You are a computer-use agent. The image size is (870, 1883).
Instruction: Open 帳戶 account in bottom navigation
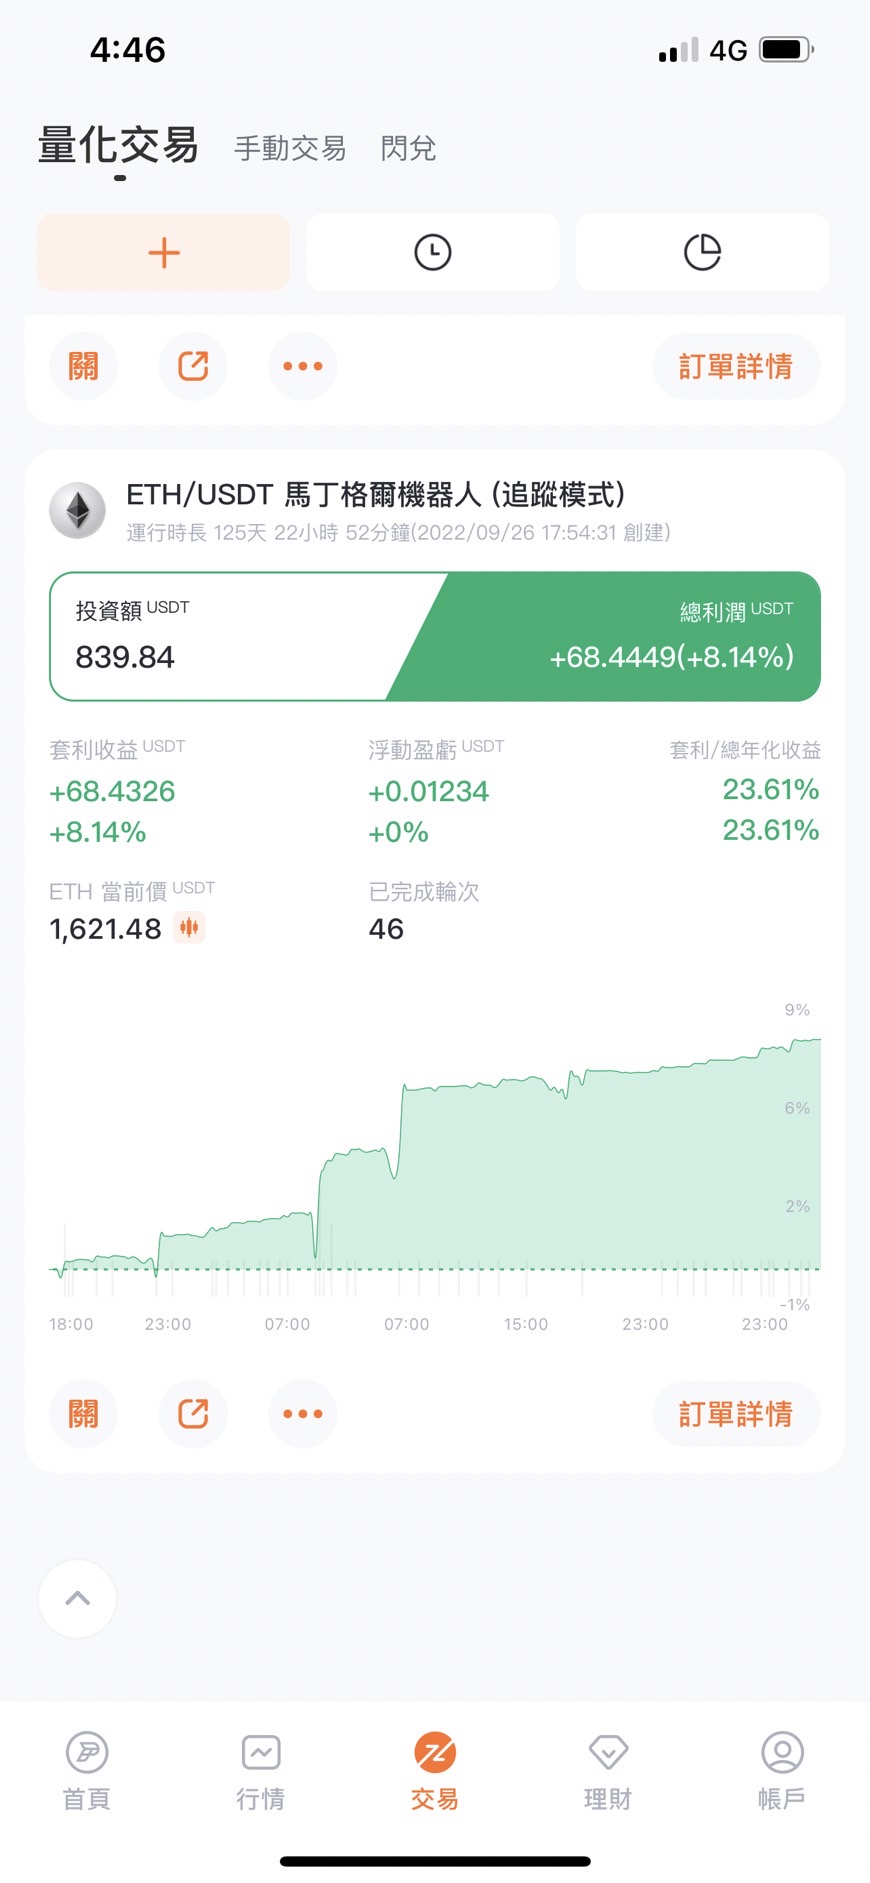pyautogui.click(x=782, y=1772)
